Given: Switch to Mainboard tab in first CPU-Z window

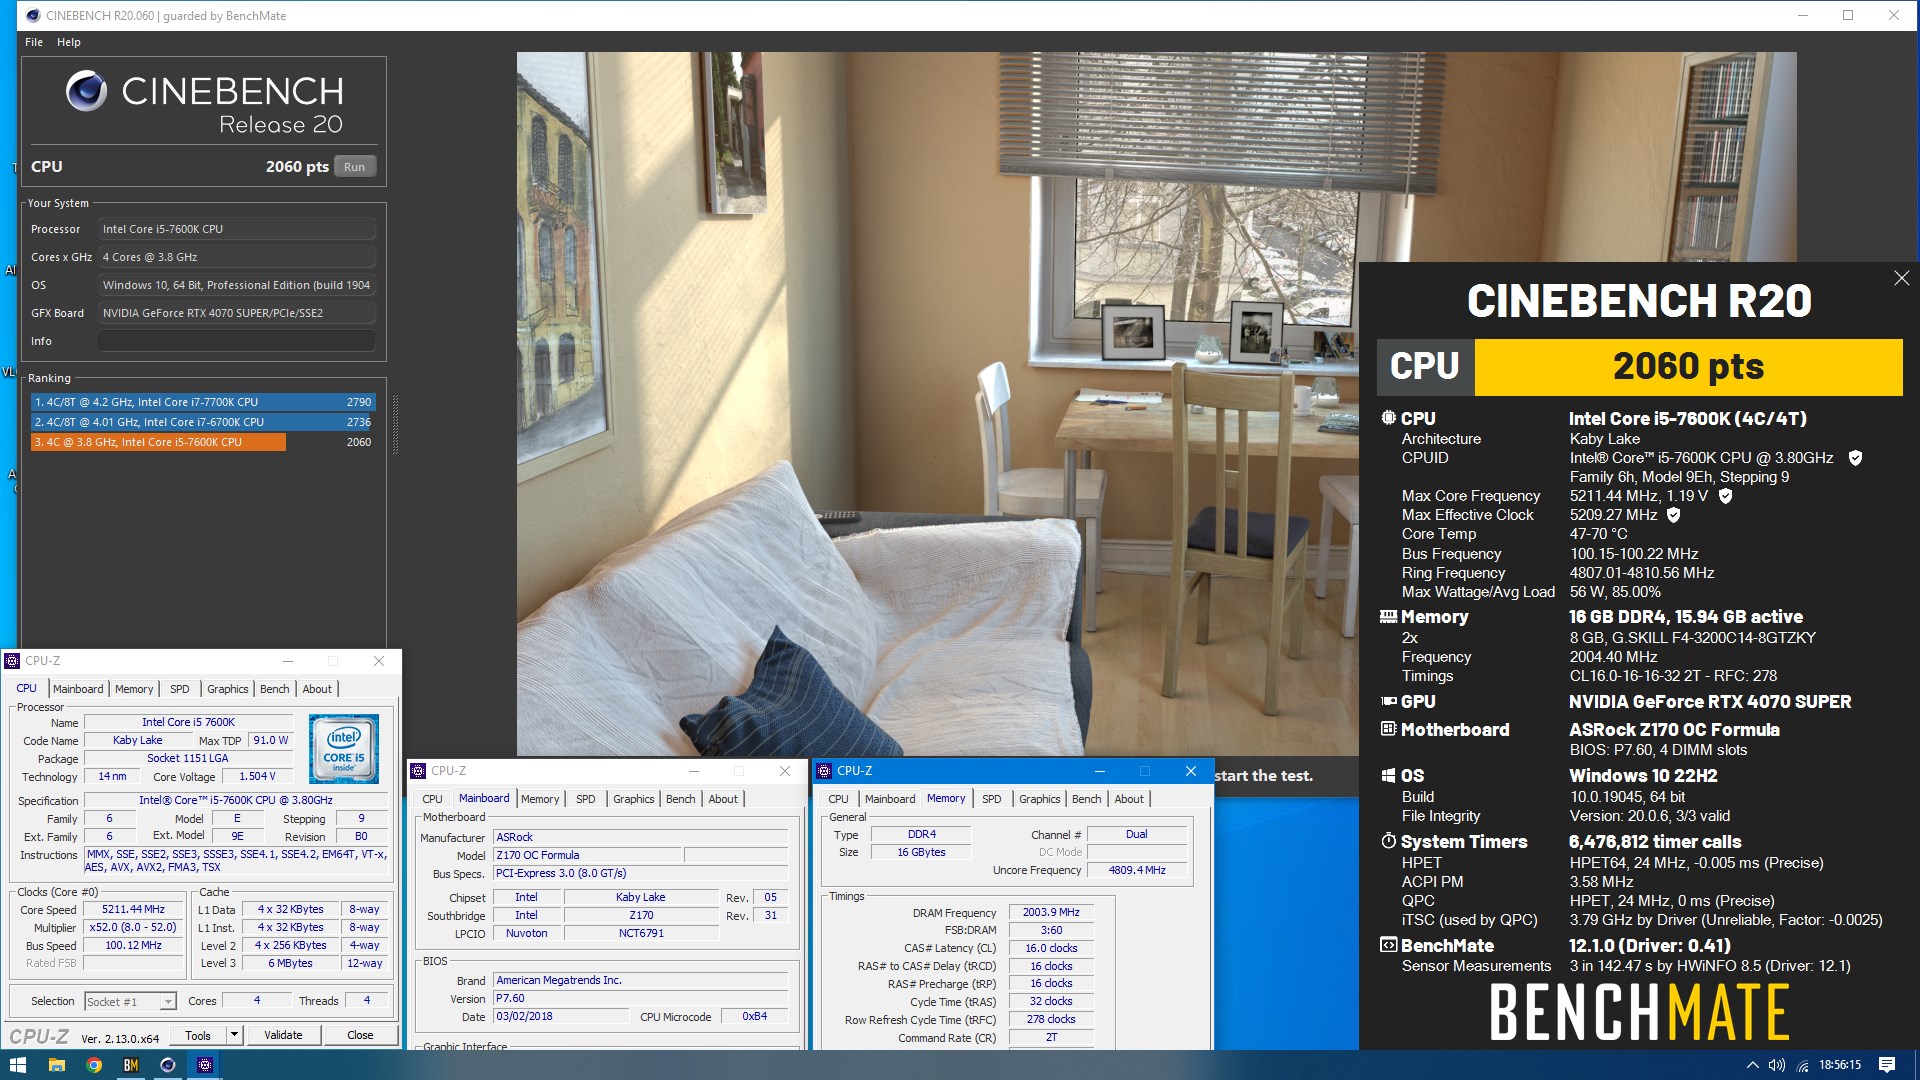Looking at the screenshot, I should point(78,689).
